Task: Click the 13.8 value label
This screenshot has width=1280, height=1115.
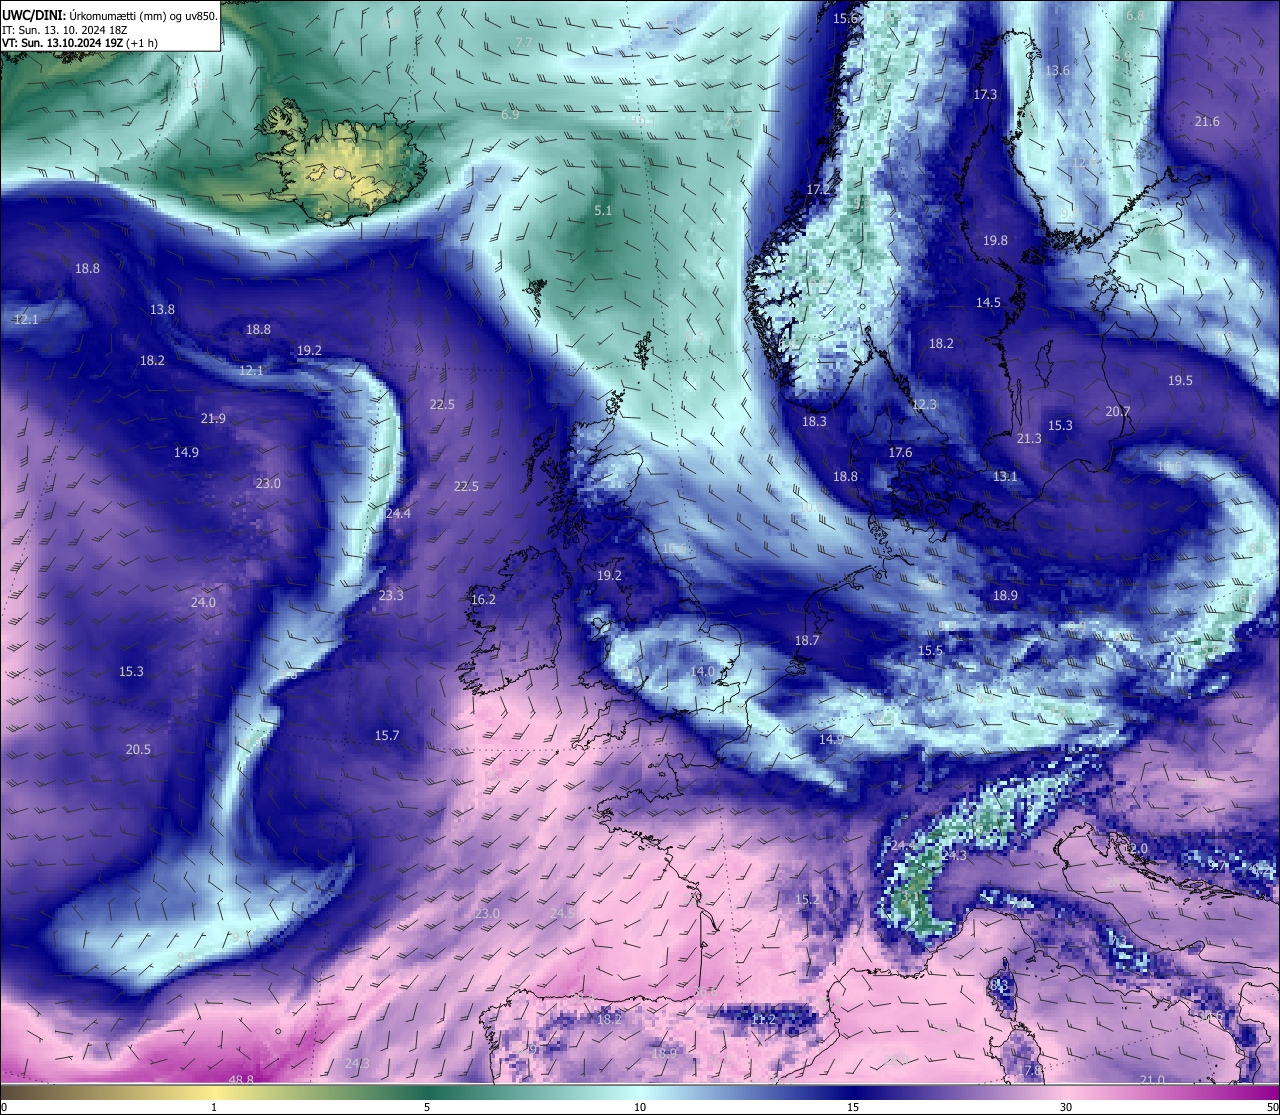Action: [x=162, y=310]
